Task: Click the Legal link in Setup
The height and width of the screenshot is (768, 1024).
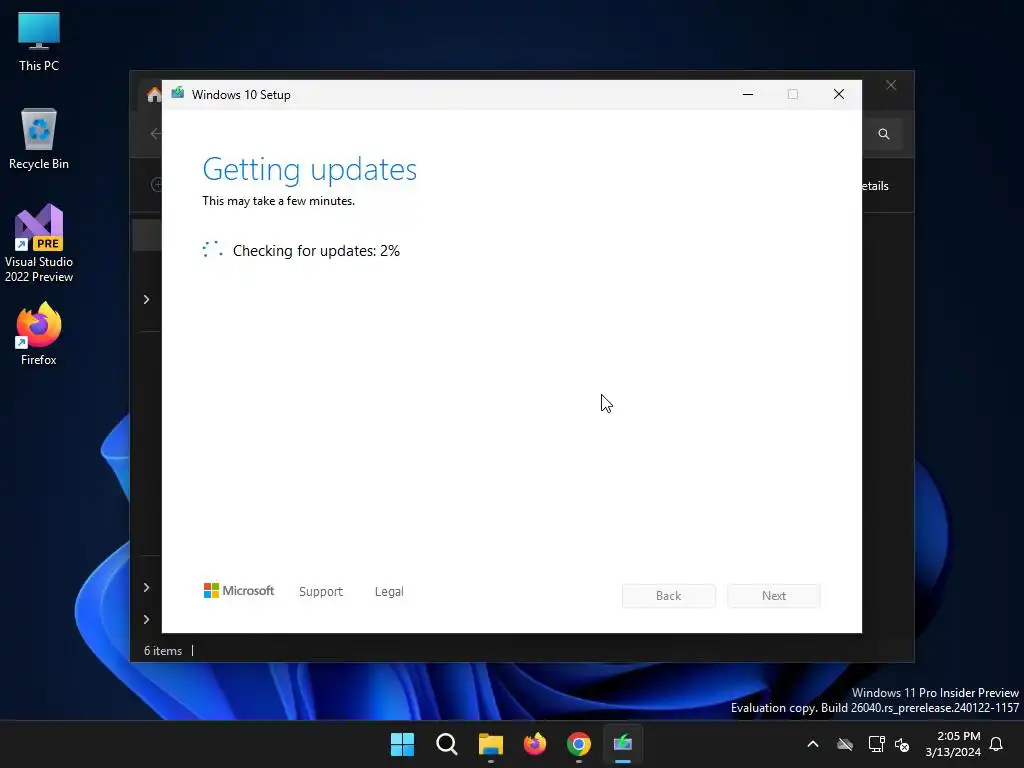Action: click(389, 592)
